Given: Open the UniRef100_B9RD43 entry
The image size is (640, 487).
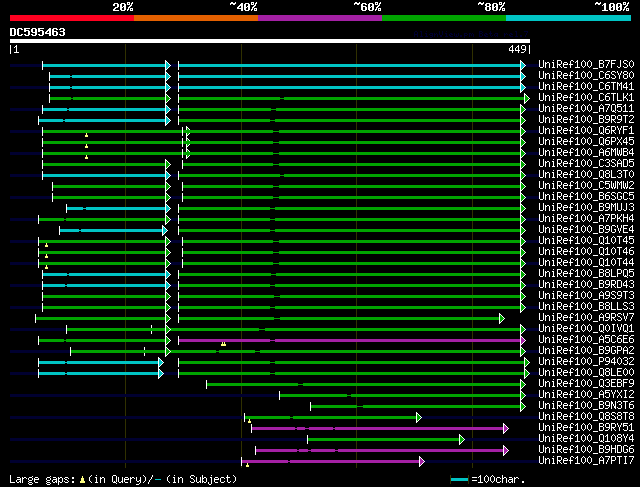Looking at the screenshot, I should (586, 285).
